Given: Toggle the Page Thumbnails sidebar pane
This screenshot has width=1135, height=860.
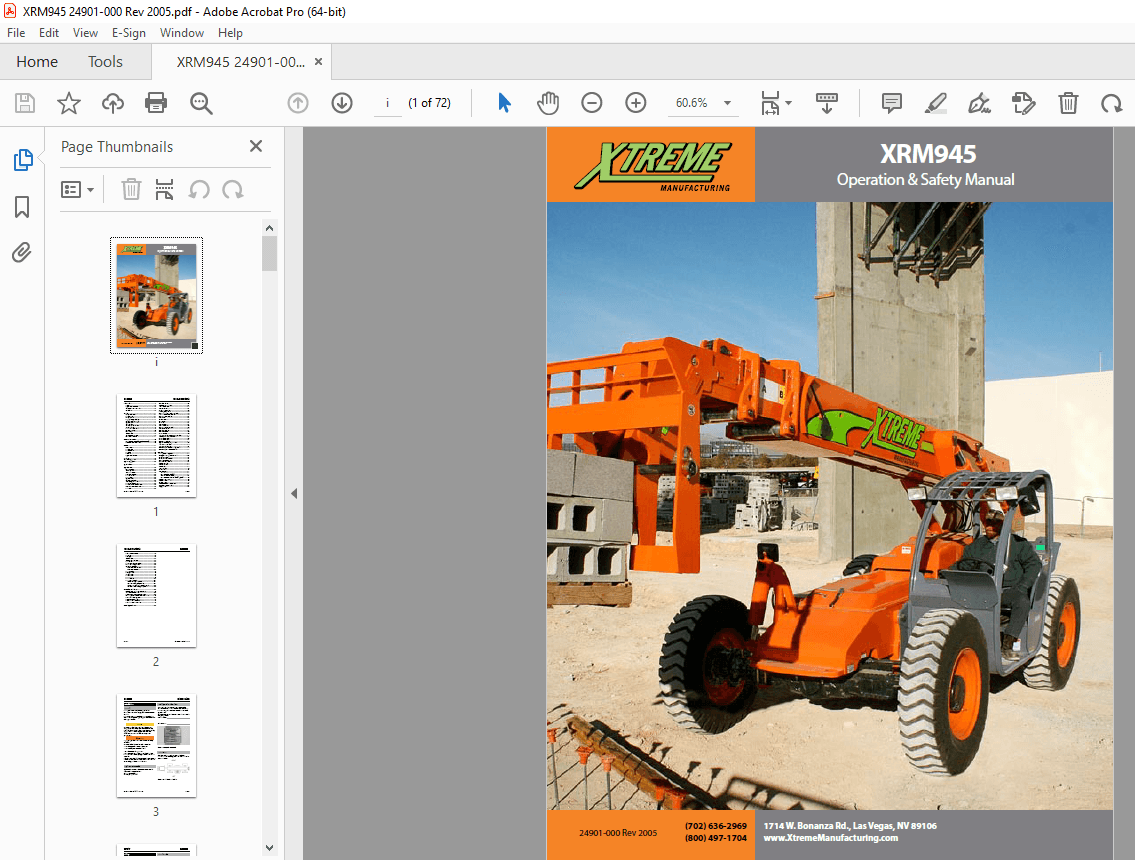Looking at the screenshot, I should [x=22, y=158].
